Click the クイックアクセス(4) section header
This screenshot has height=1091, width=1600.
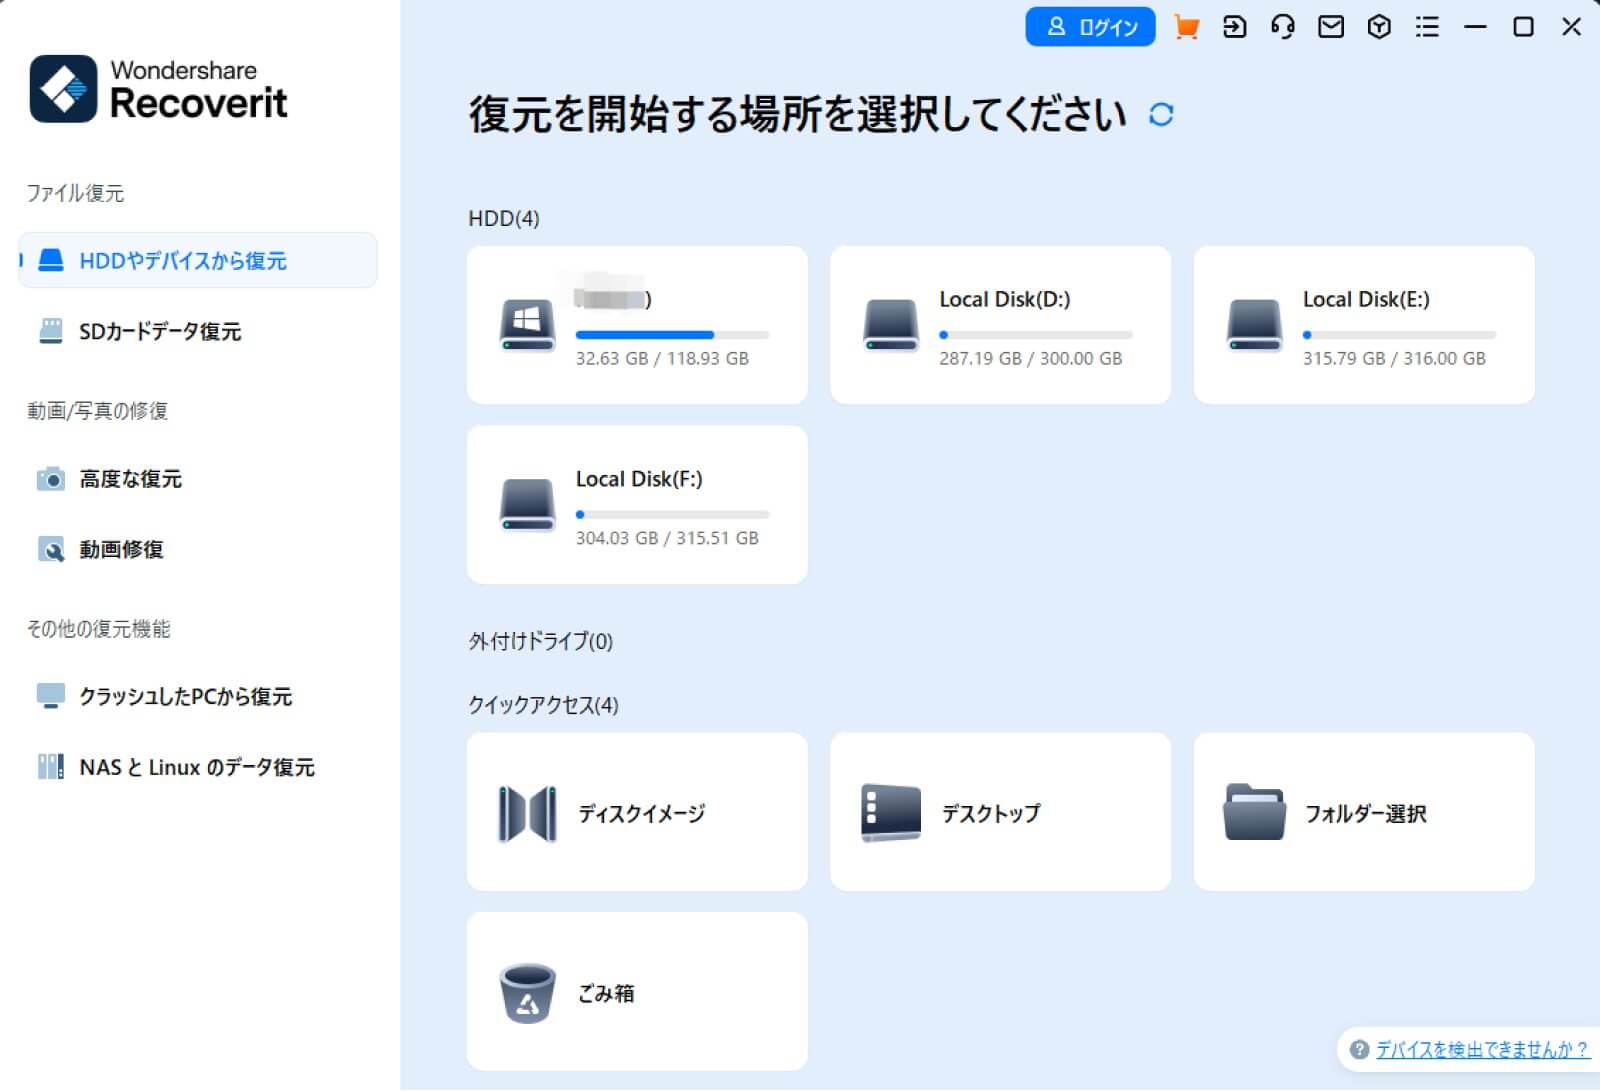[x=544, y=705]
